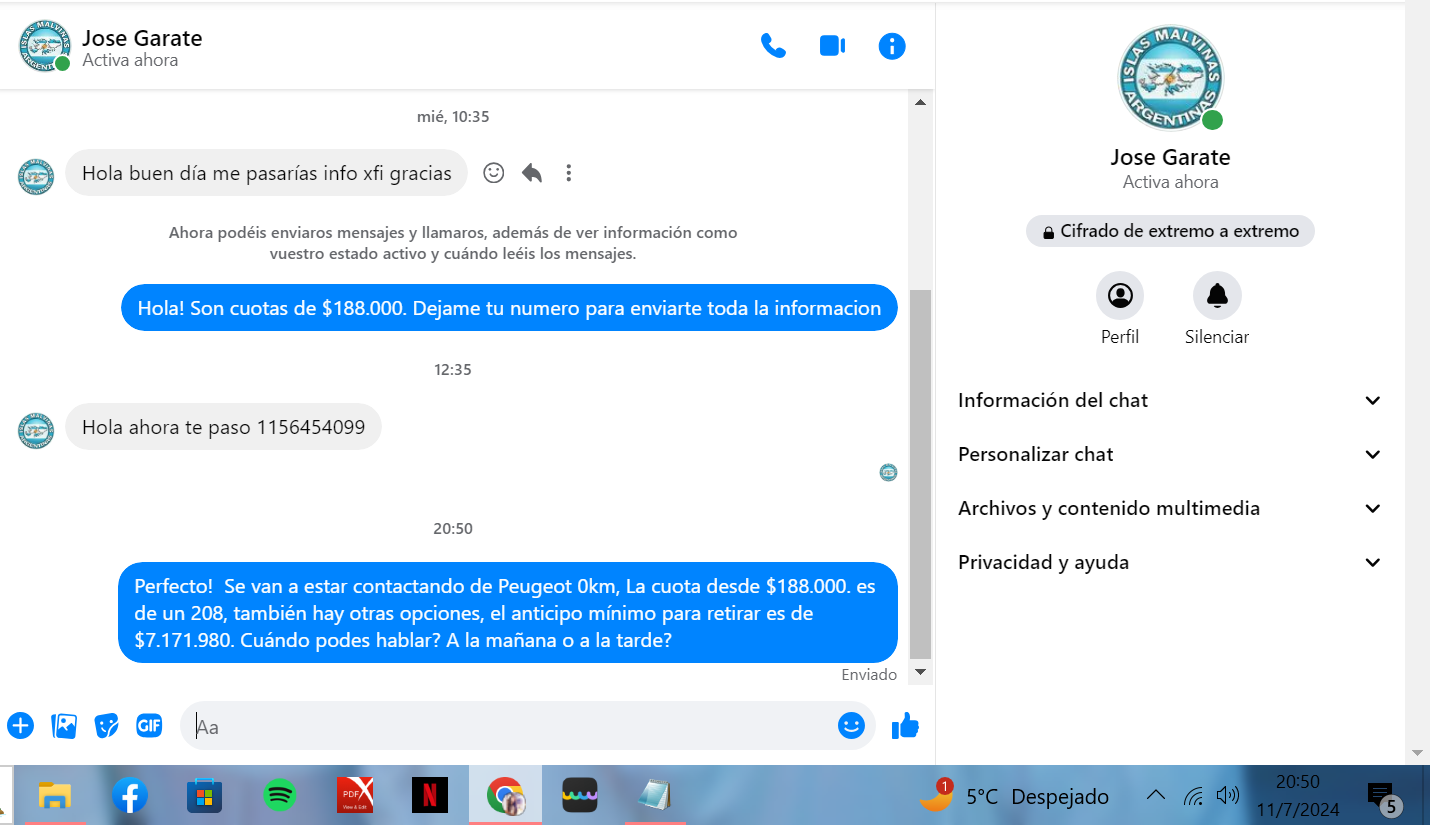Click Jose Garate's avatar in the chat header
This screenshot has width=1430, height=825.
[45, 46]
